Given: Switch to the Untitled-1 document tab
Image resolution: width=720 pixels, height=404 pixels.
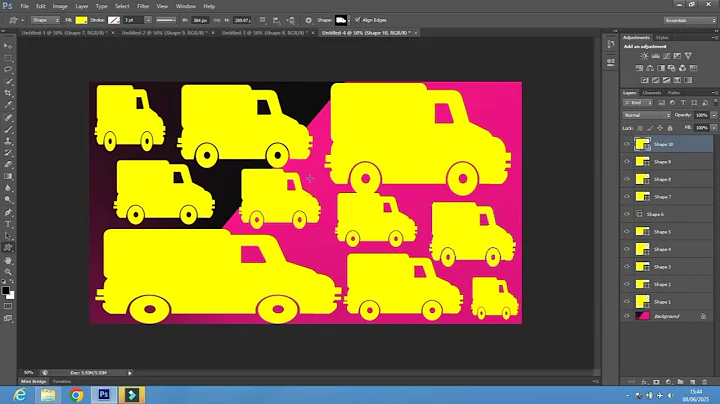Looking at the screenshot, I should coord(65,33).
